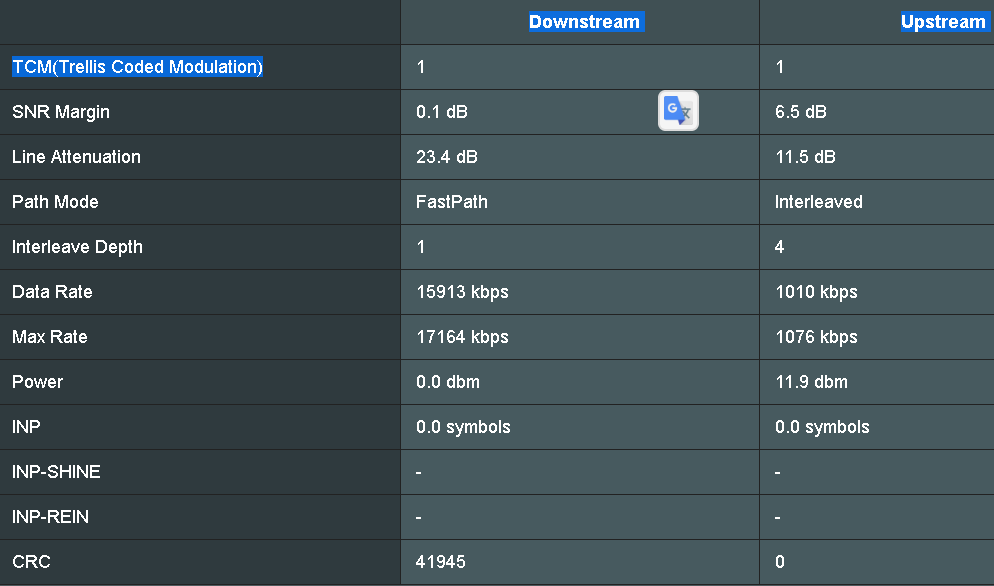Click the downstream SNR Margin 0.1 dB value
The height and width of the screenshot is (586, 994).
click(x=441, y=112)
